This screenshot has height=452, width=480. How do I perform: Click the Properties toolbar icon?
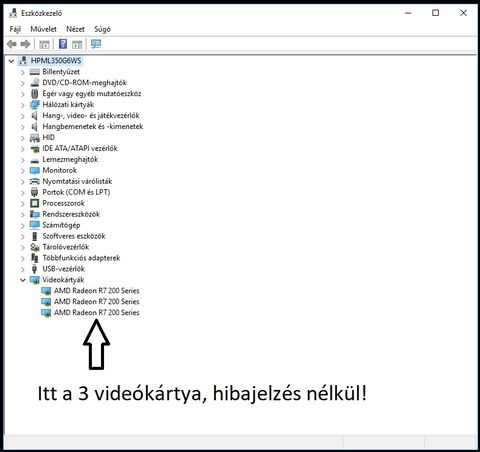44,44
